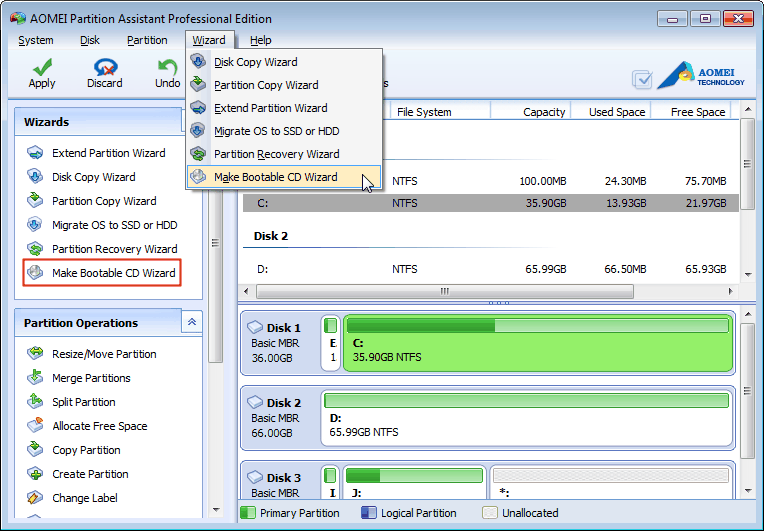Screen dimensions: 764x531
Task: Click Make Bootable CD Wizard sidebar icon
Action: [x=35, y=273]
